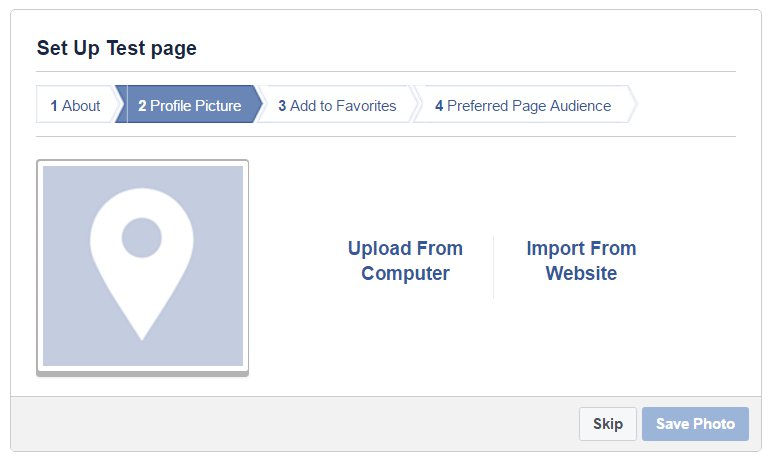Viewport: 771px width, 462px height.
Task: Select the step number 3 badge
Action: (x=282, y=106)
